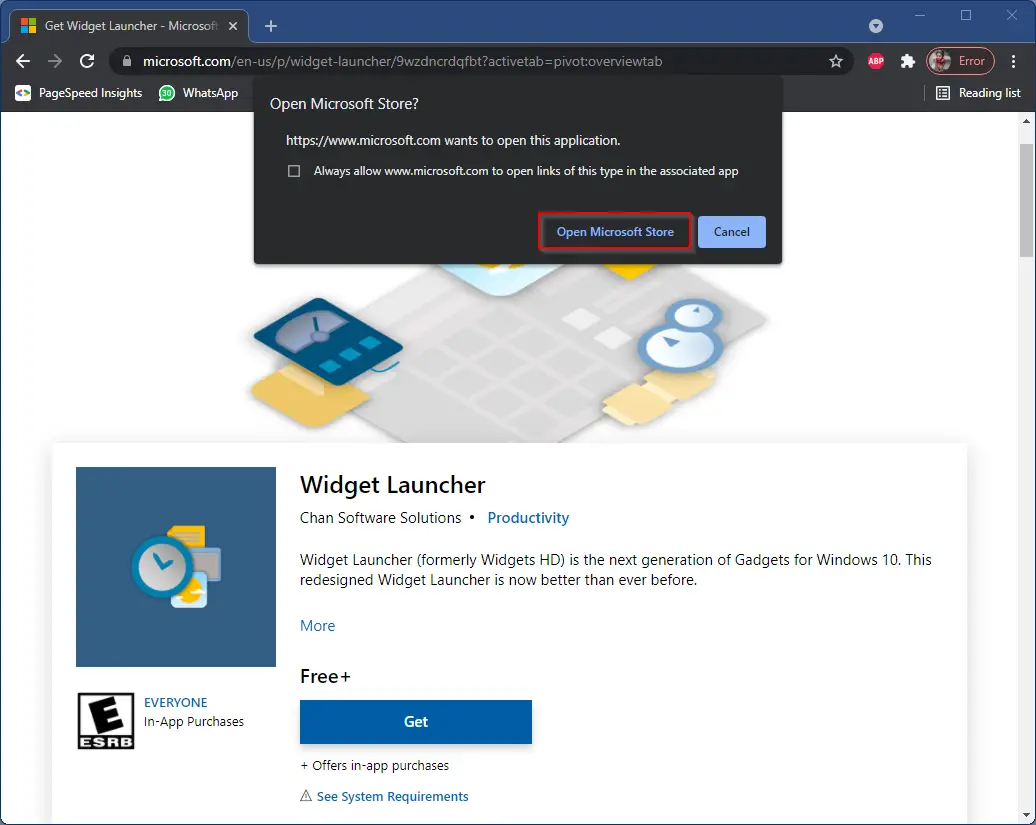1036x825 pixels.
Task: Click the scrollbar down arrow
Action: click(x=1026, y=815)
